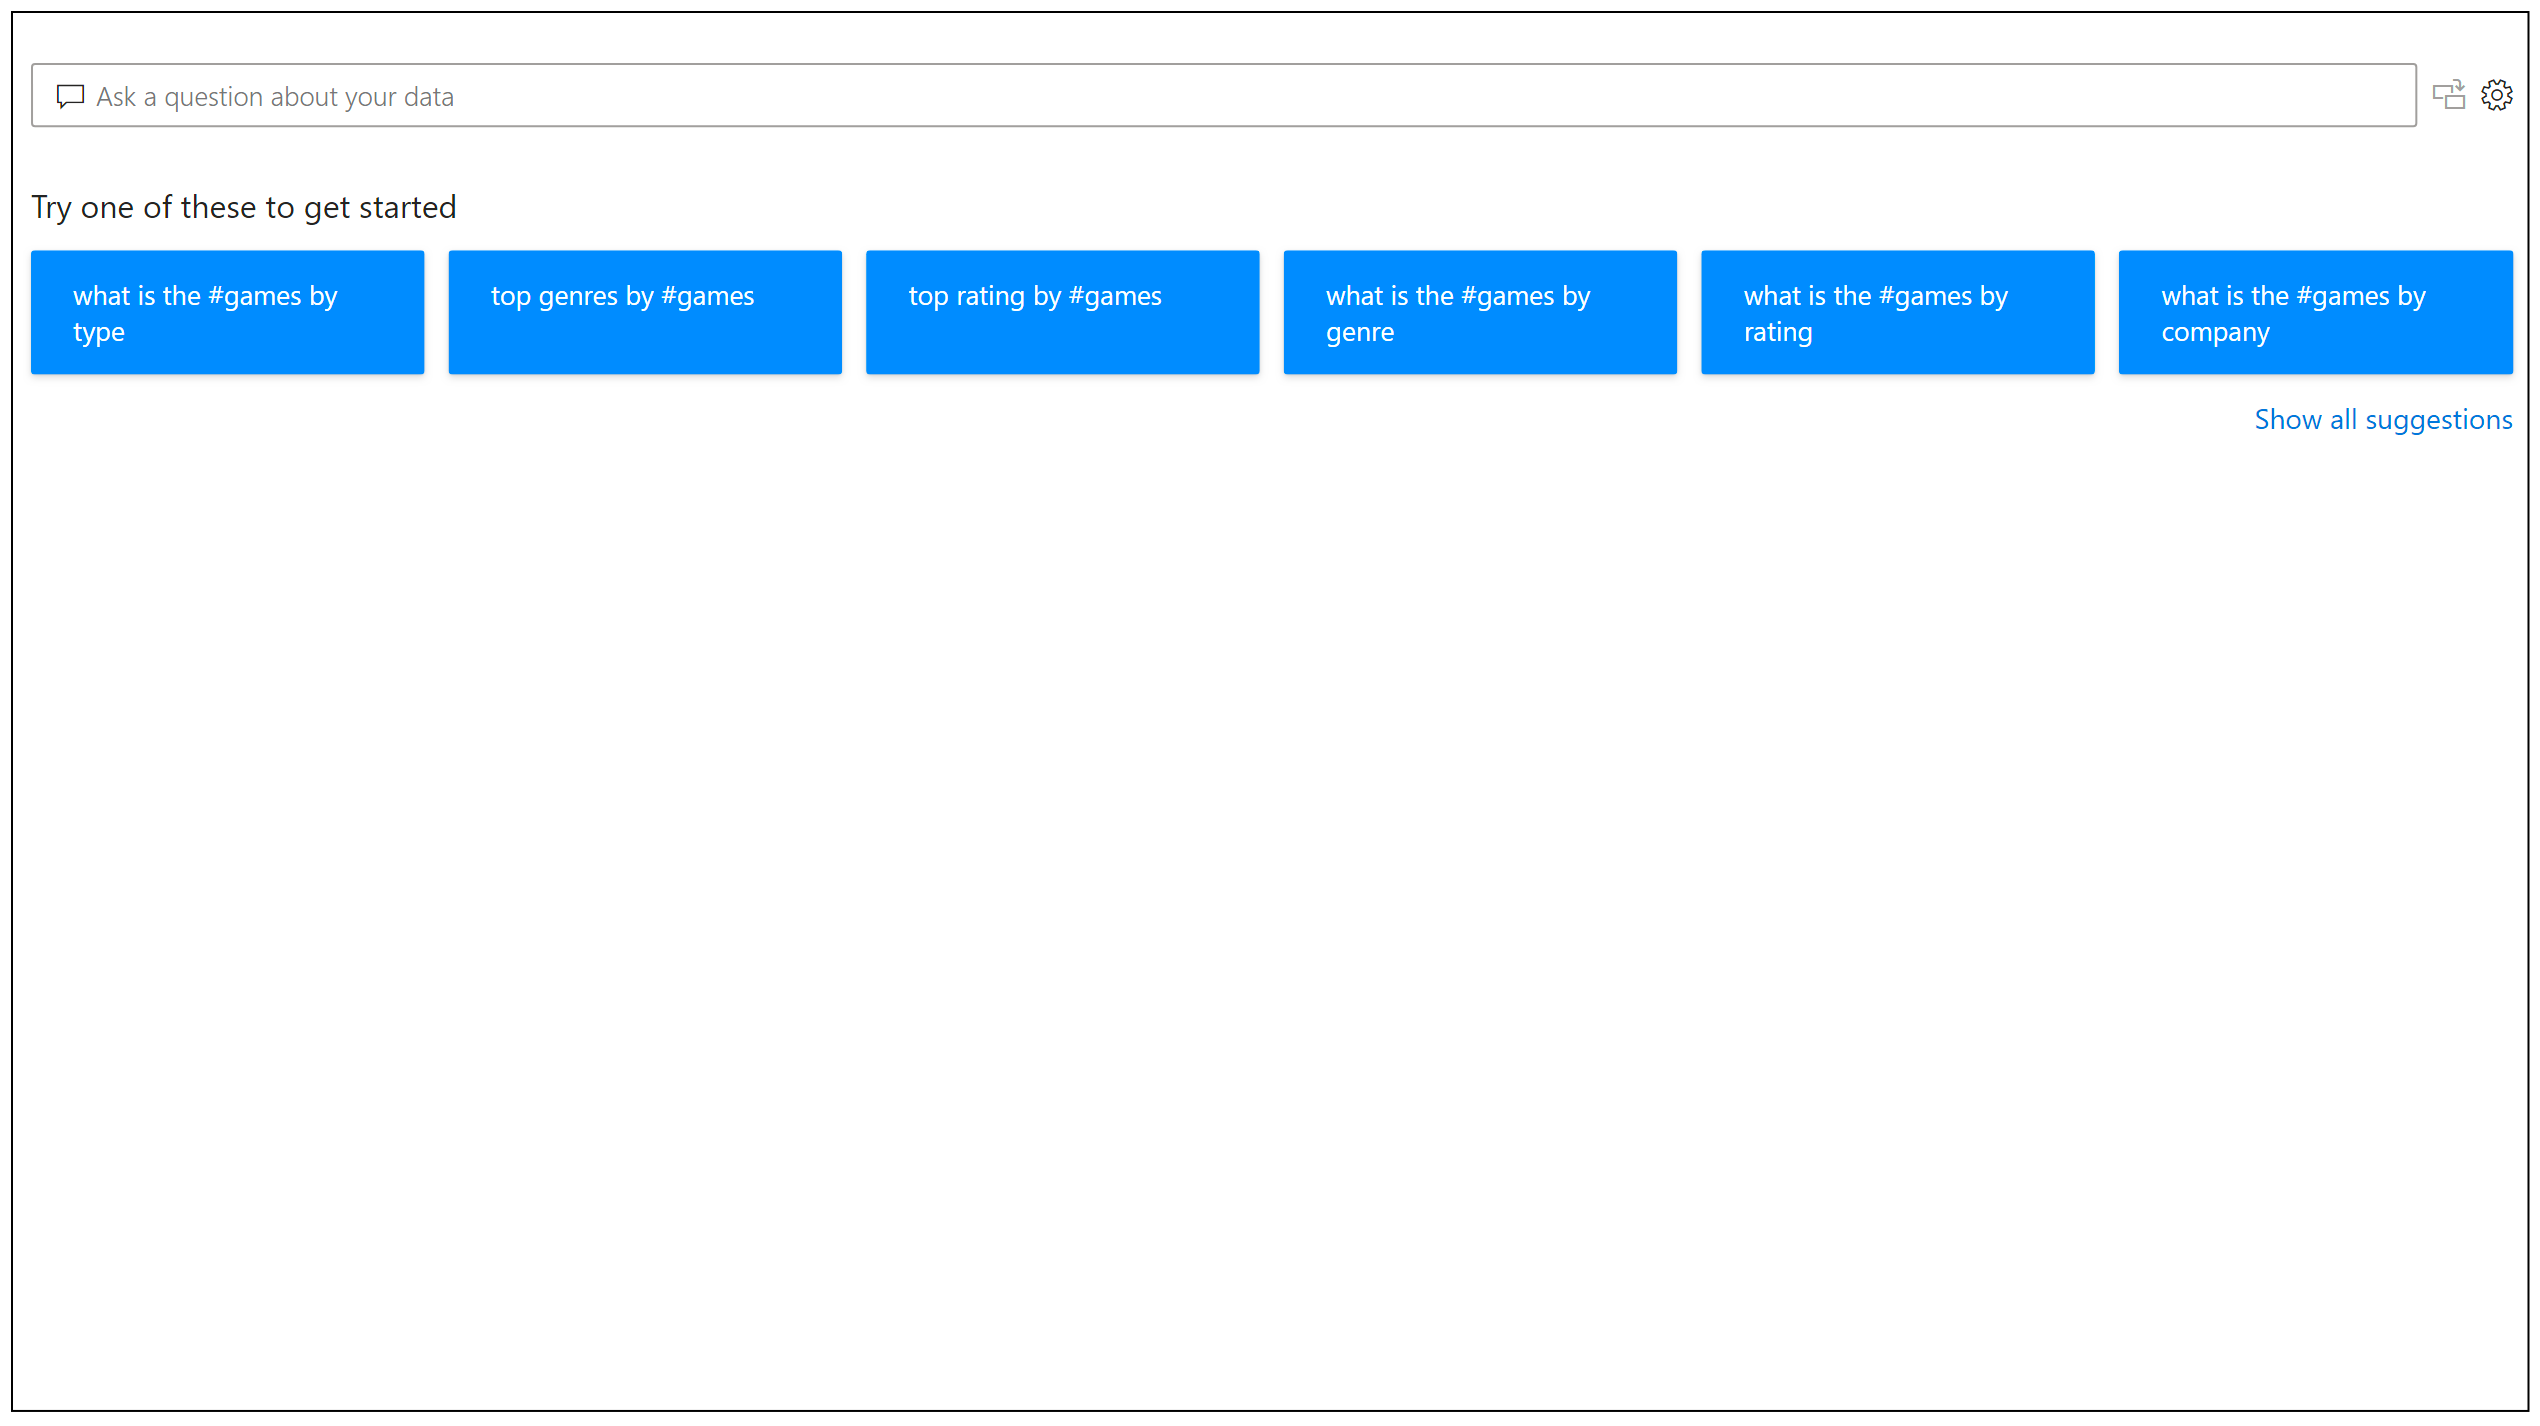Viewport: 2540px width, 1426px height.
Task: Click the convert Q&A result to visual icon
Action: tap(2448, 95)
